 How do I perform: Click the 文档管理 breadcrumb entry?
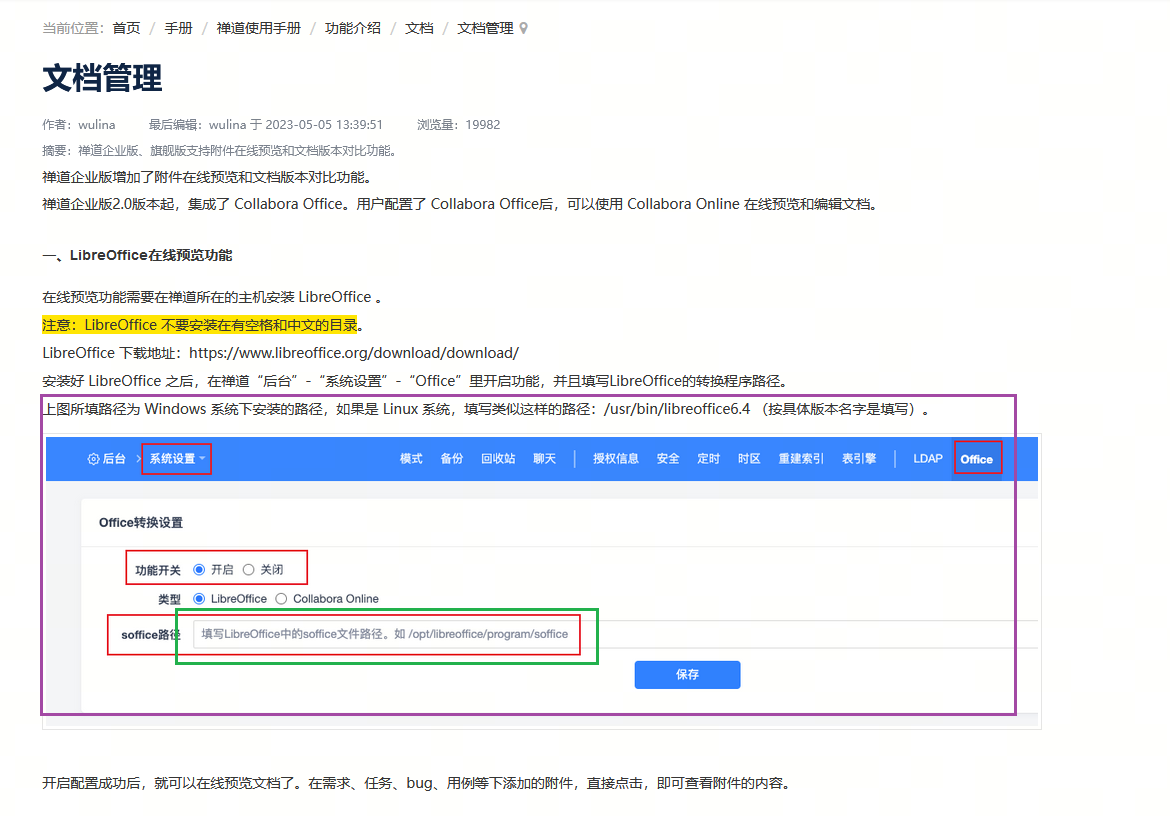(x=485, y=28)
